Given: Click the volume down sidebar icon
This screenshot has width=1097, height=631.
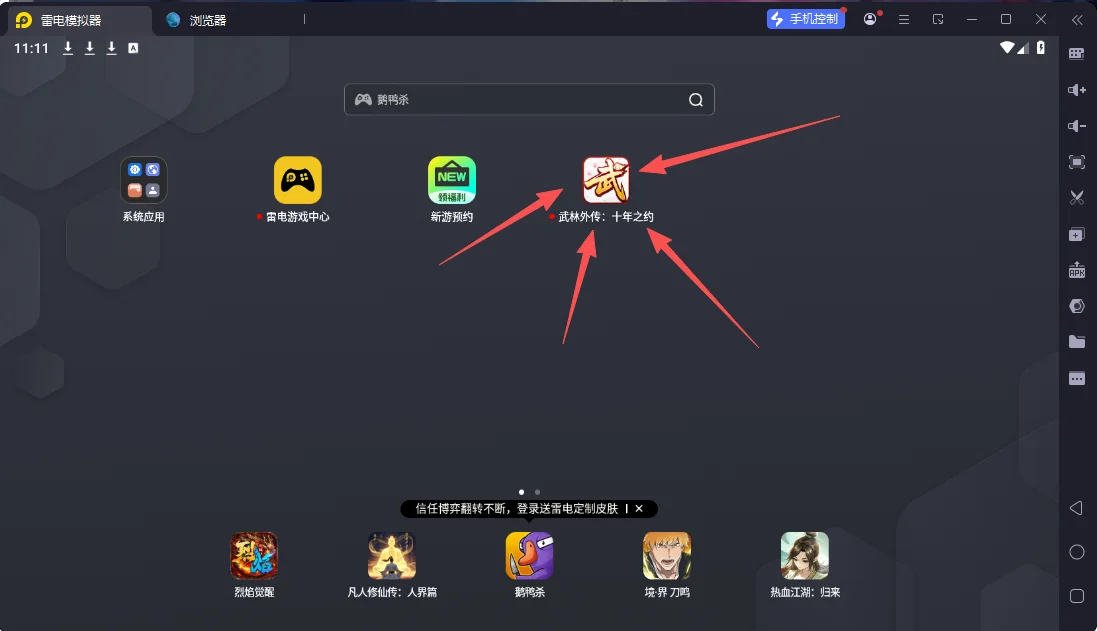Looking at the screenshot, I should (x=1077, y=126).
